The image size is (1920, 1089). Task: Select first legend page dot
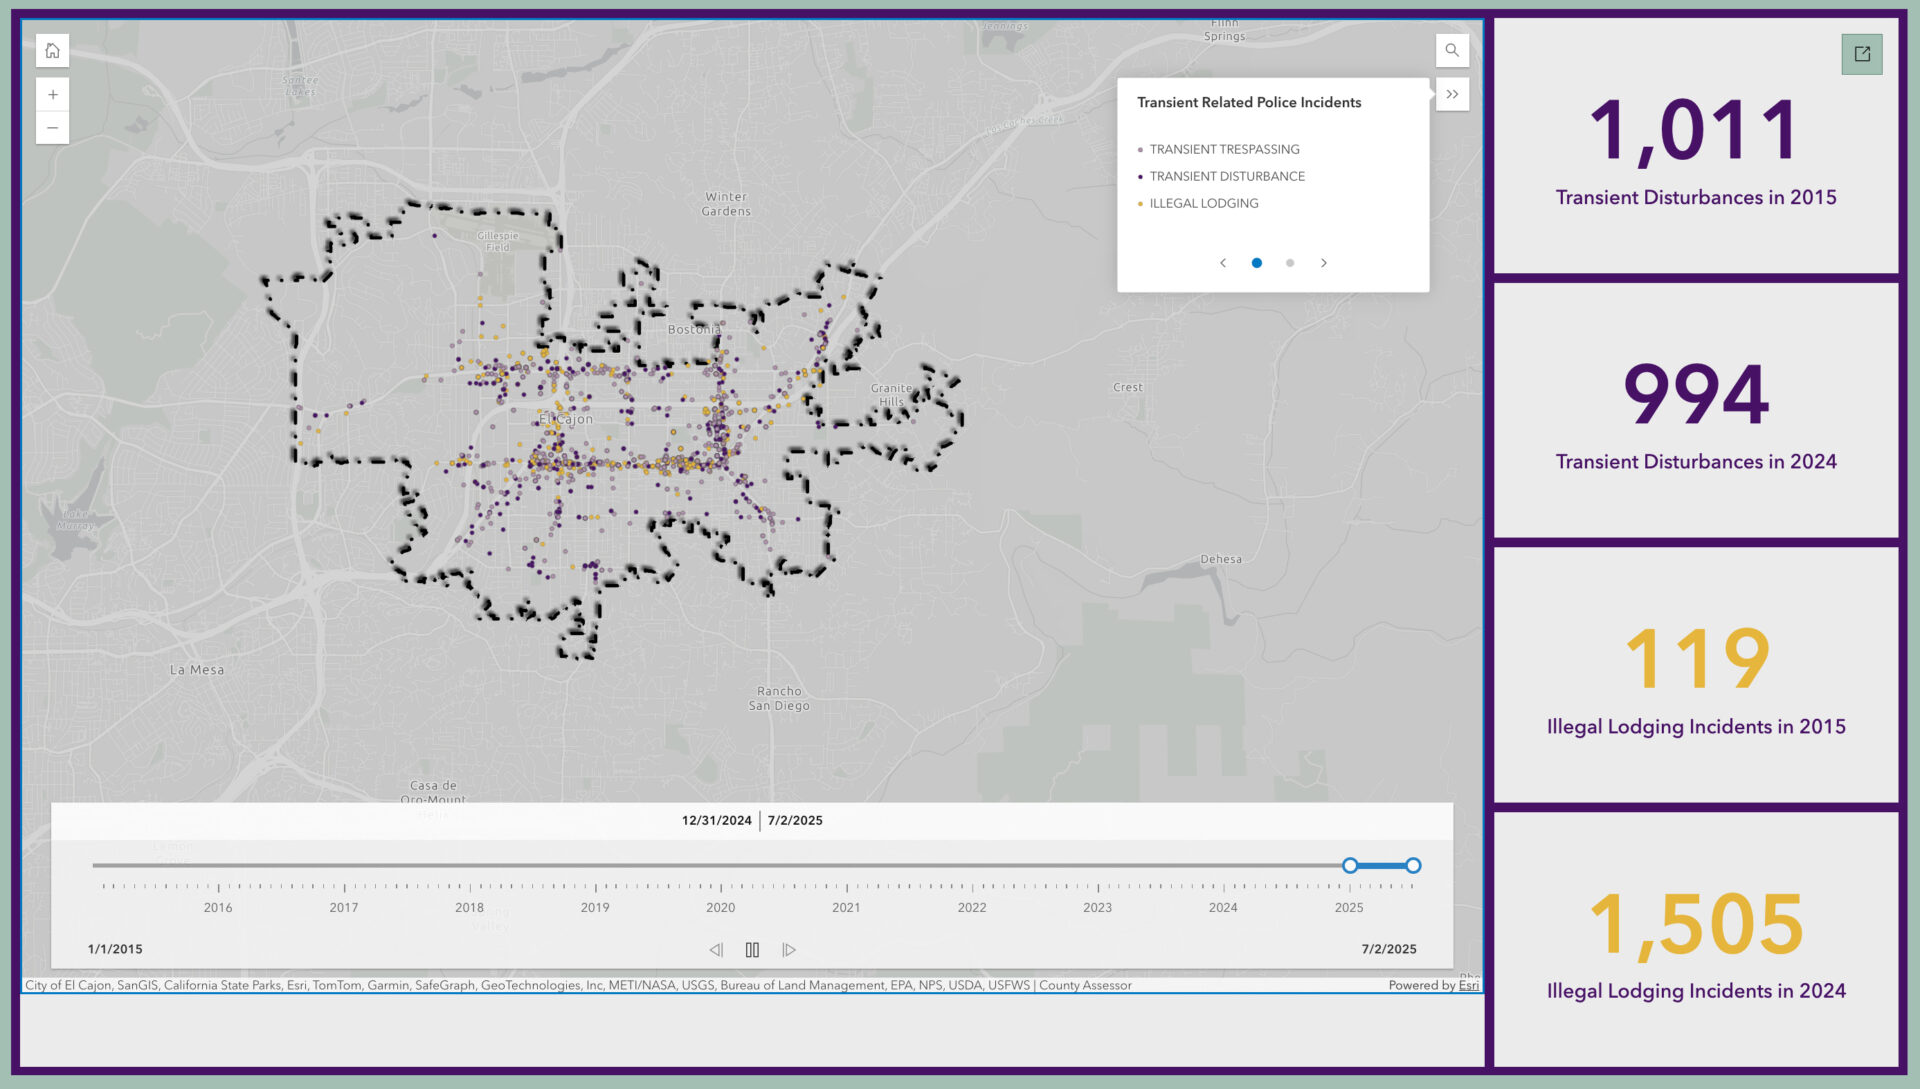click(1257, 263)
